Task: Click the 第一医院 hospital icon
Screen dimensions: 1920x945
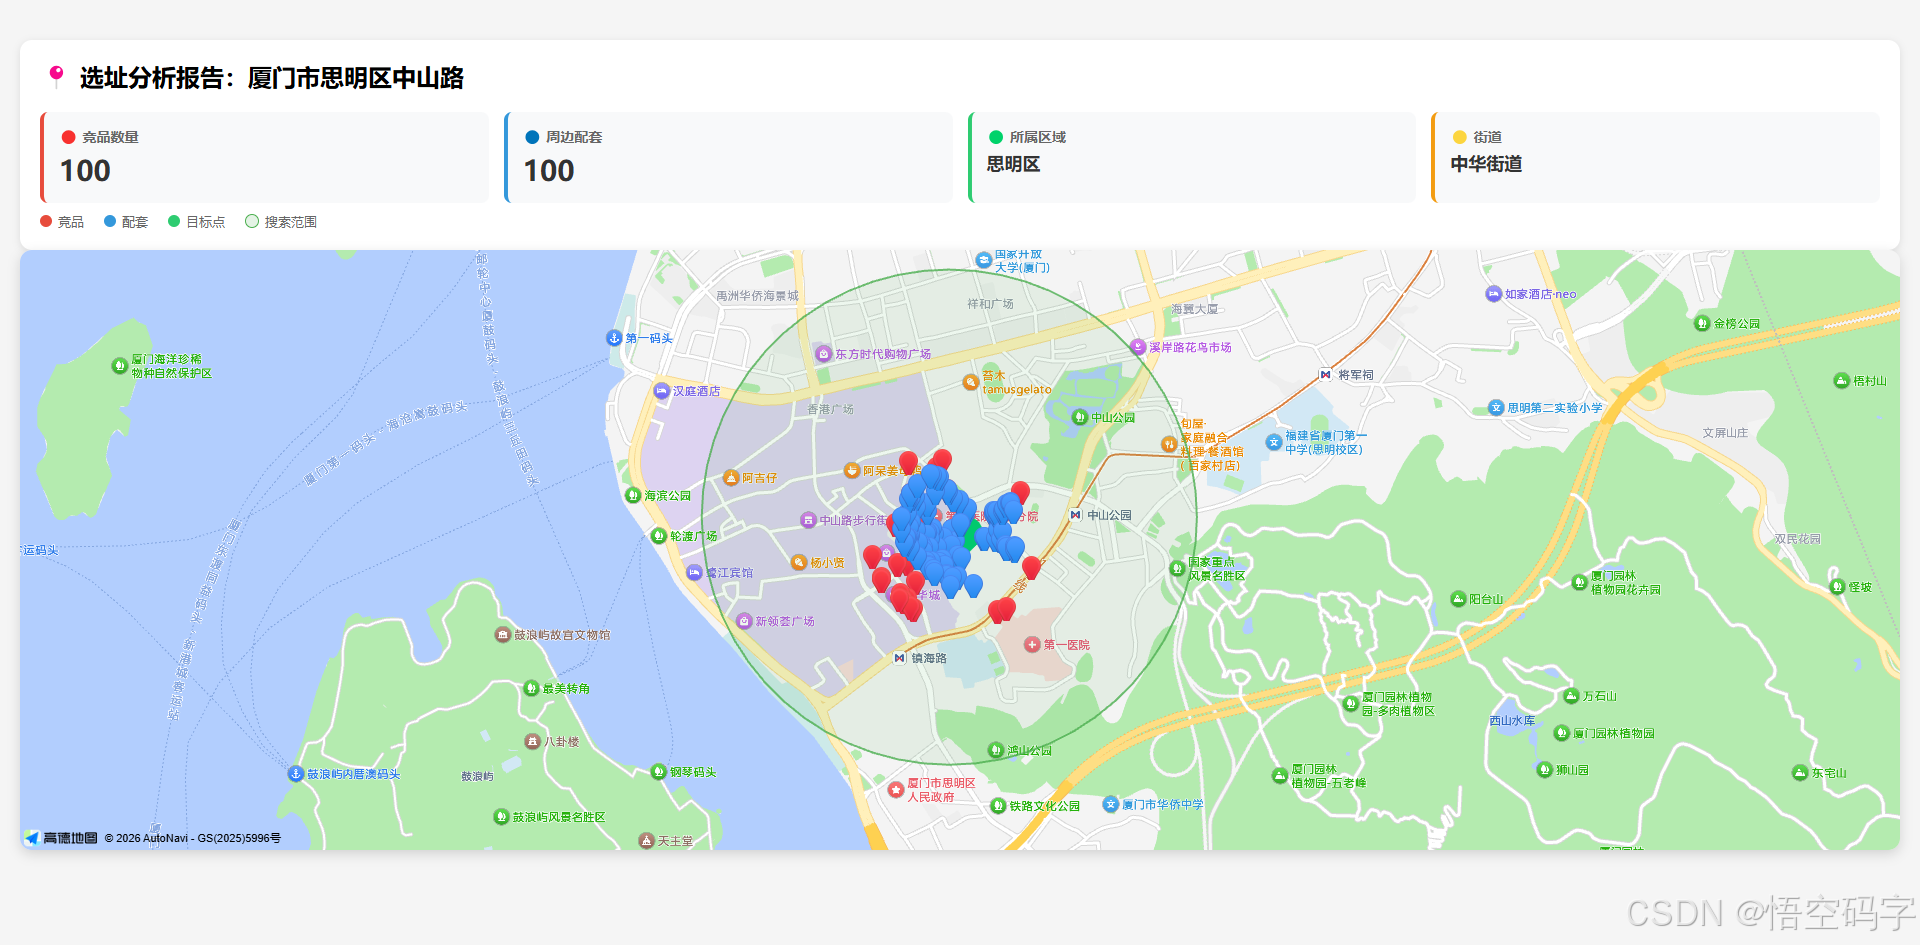Action: [x=1032, y=645]
